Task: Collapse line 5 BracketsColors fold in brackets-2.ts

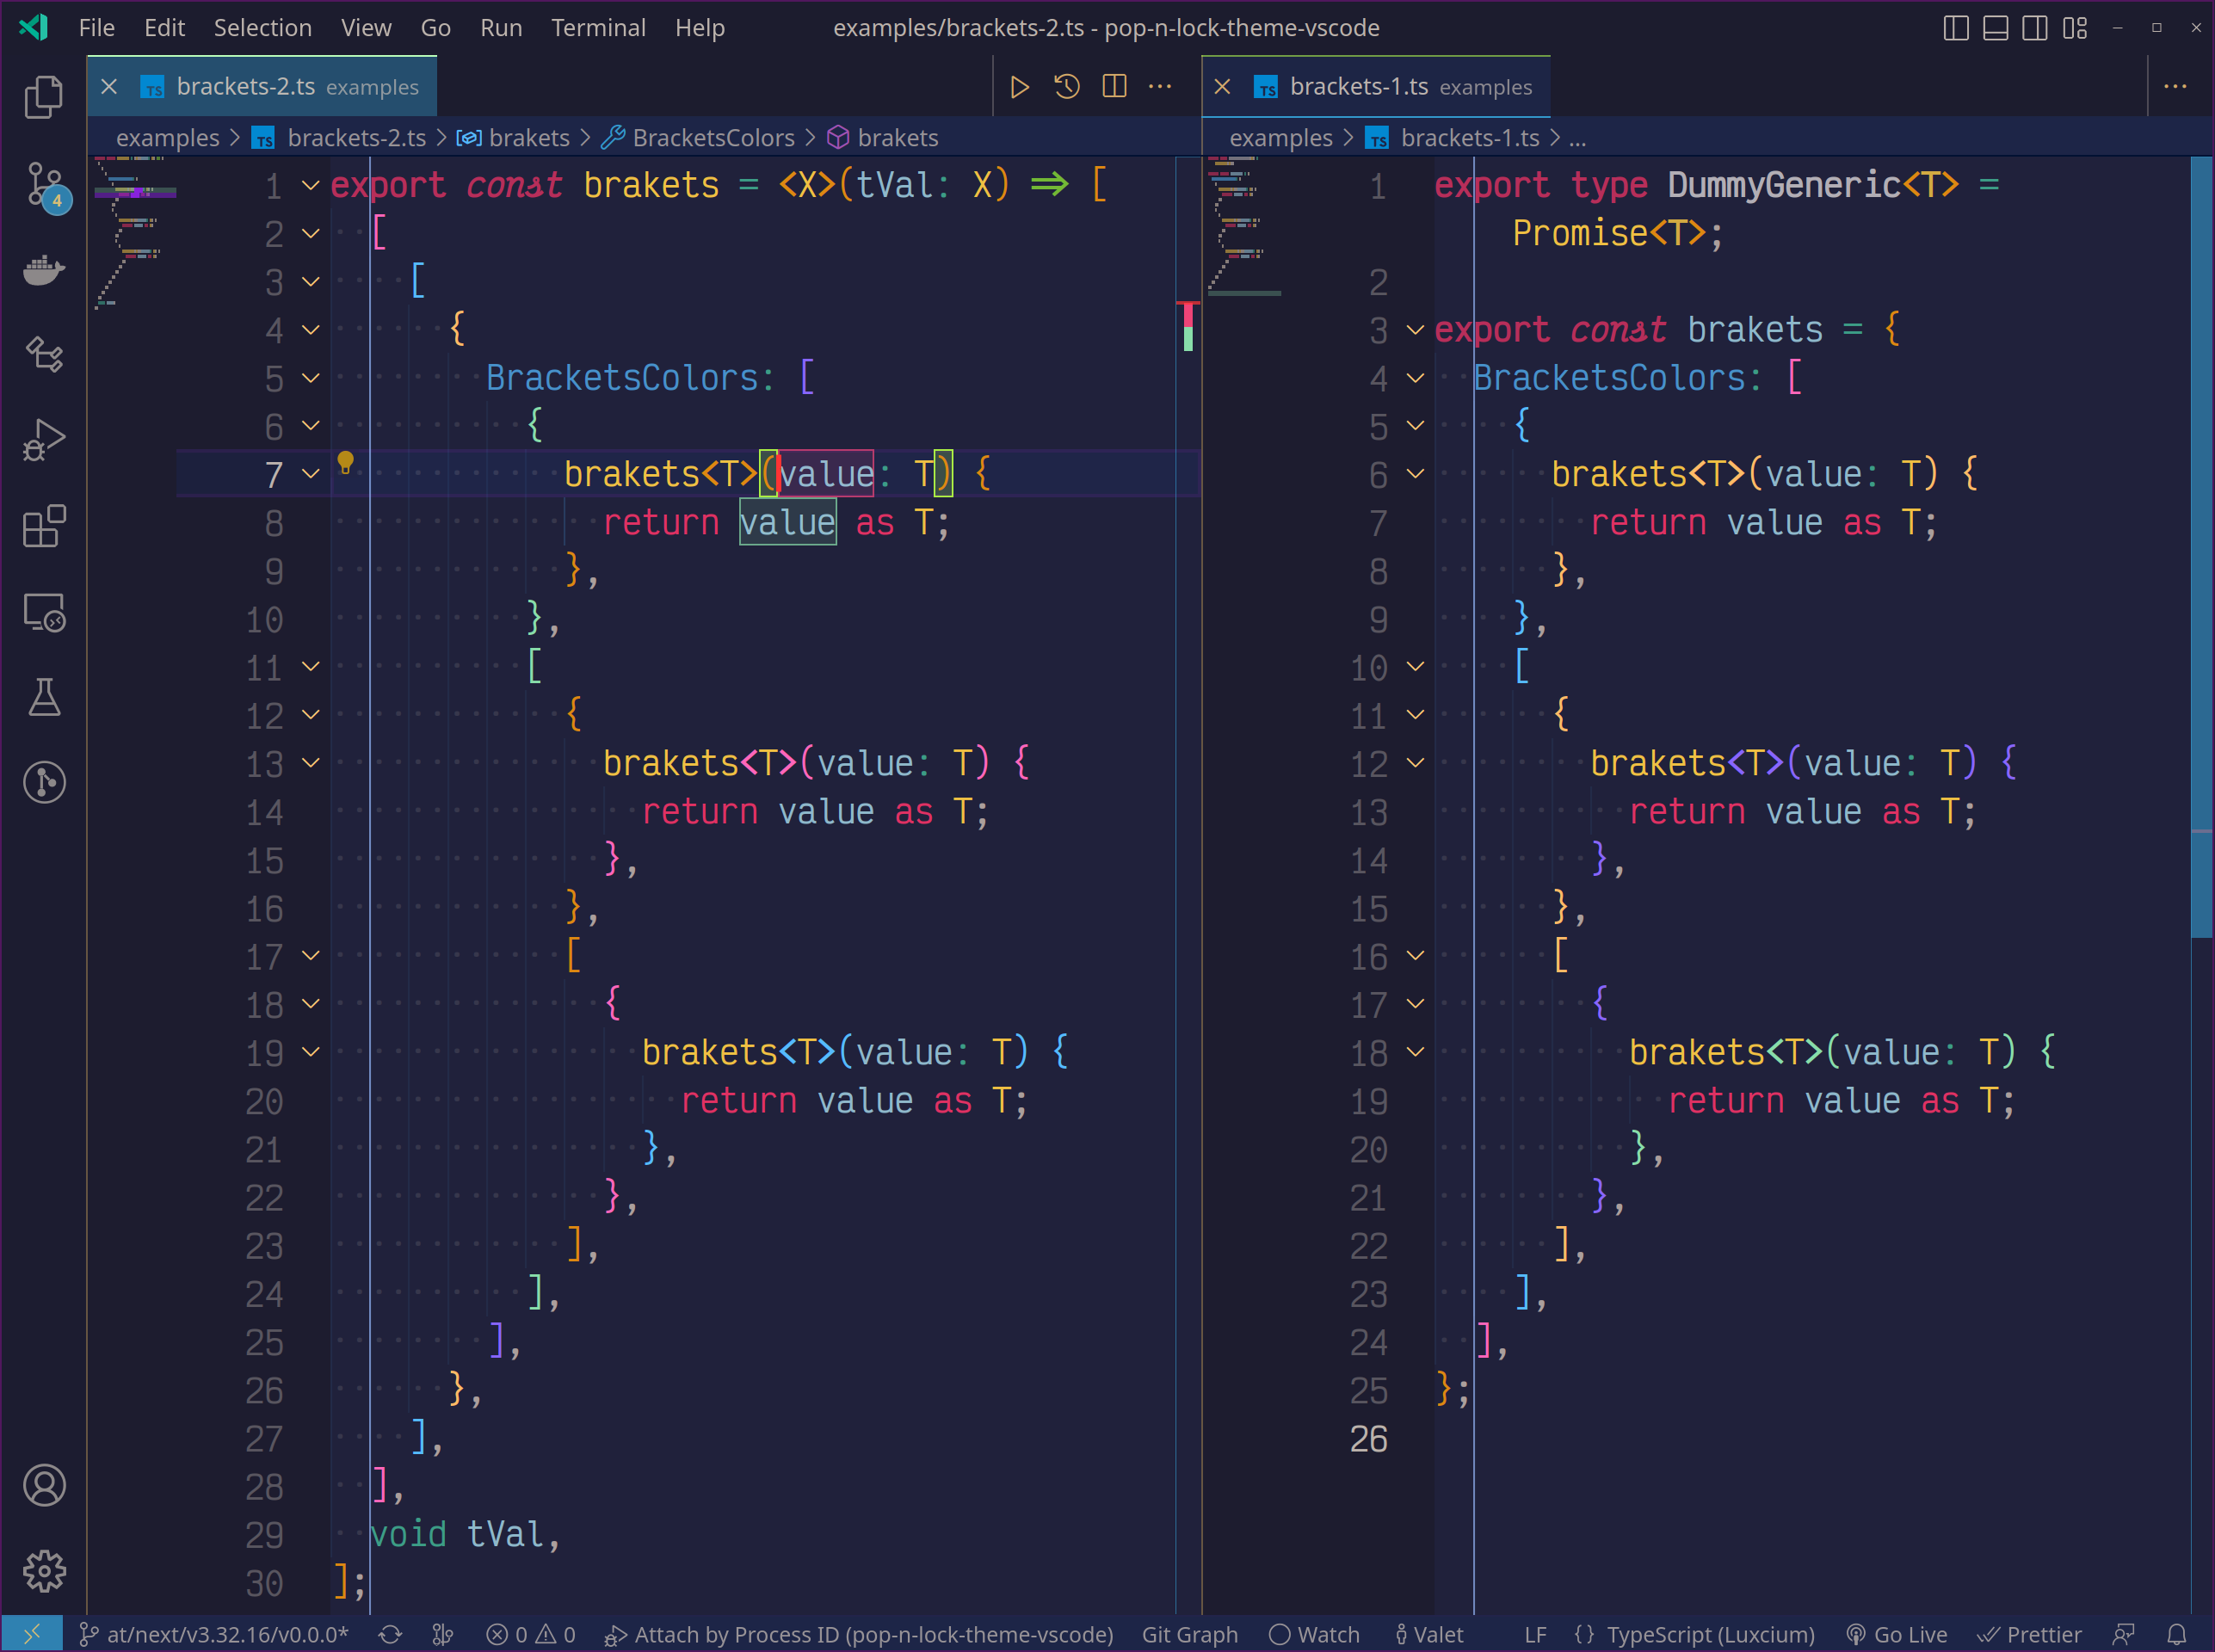Action: [x=311, y=378]
